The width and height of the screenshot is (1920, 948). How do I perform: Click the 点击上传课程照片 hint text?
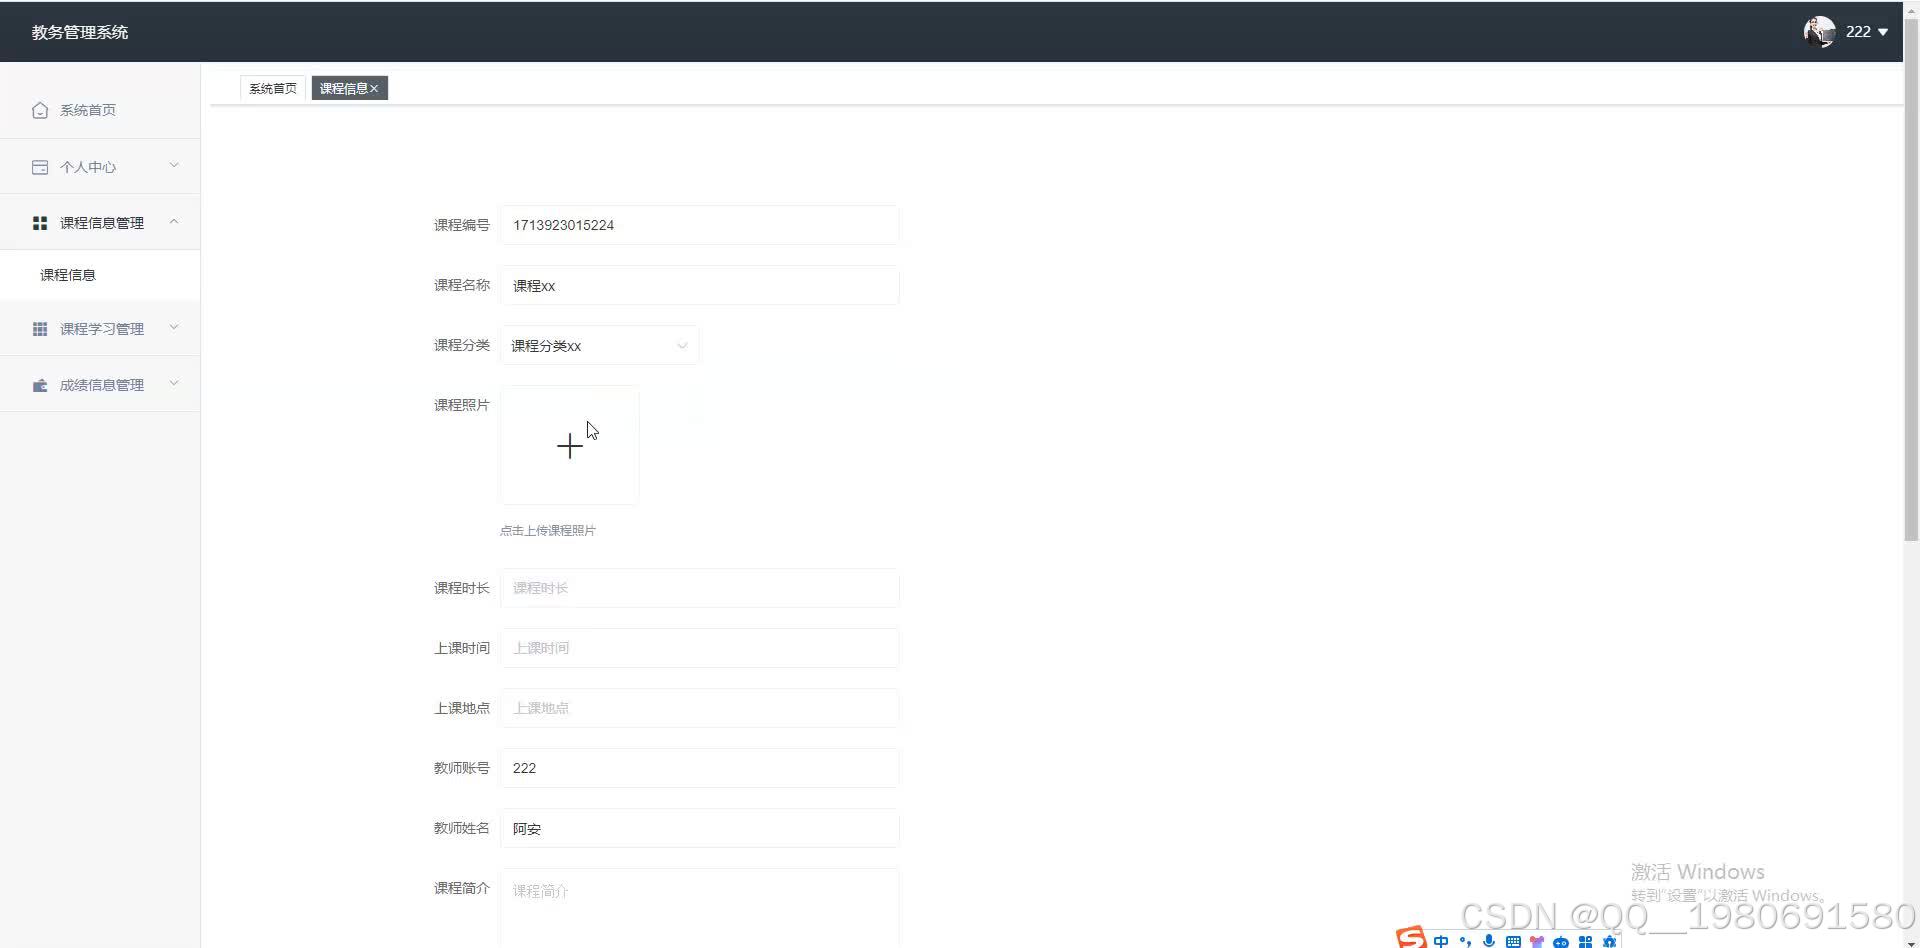point(548,531)
